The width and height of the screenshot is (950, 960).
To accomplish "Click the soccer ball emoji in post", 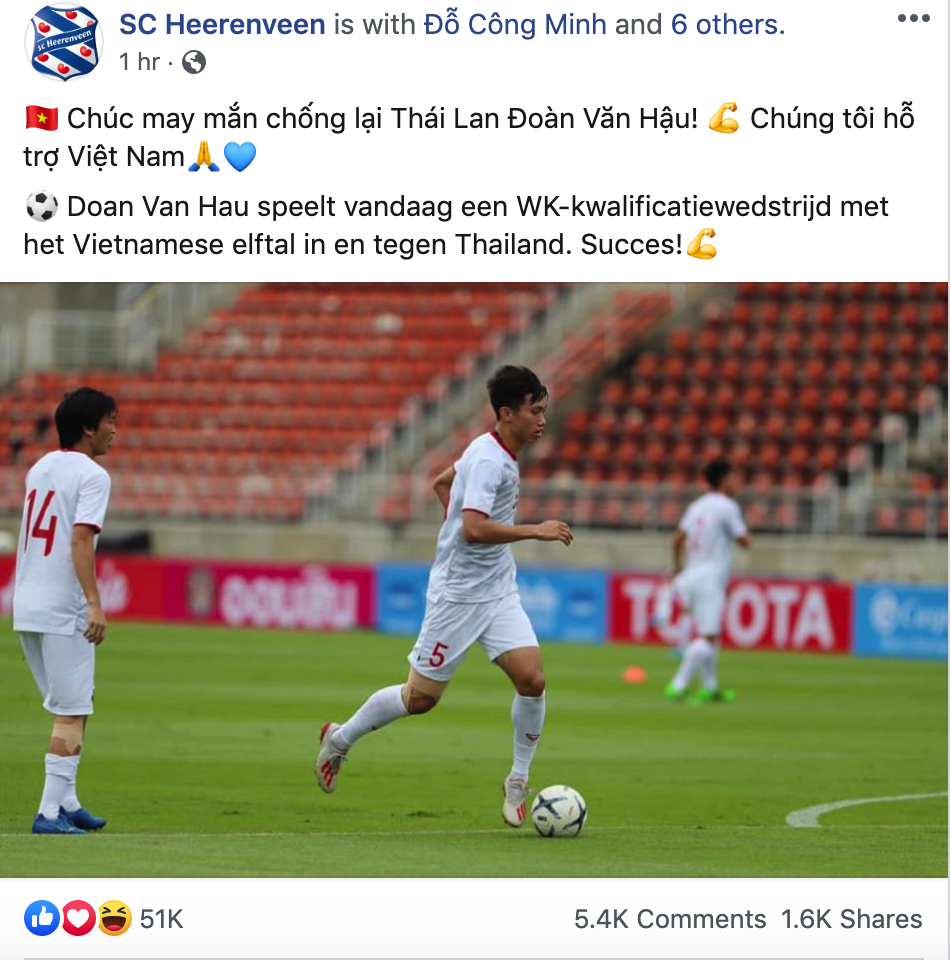I will tap(42, 206).
